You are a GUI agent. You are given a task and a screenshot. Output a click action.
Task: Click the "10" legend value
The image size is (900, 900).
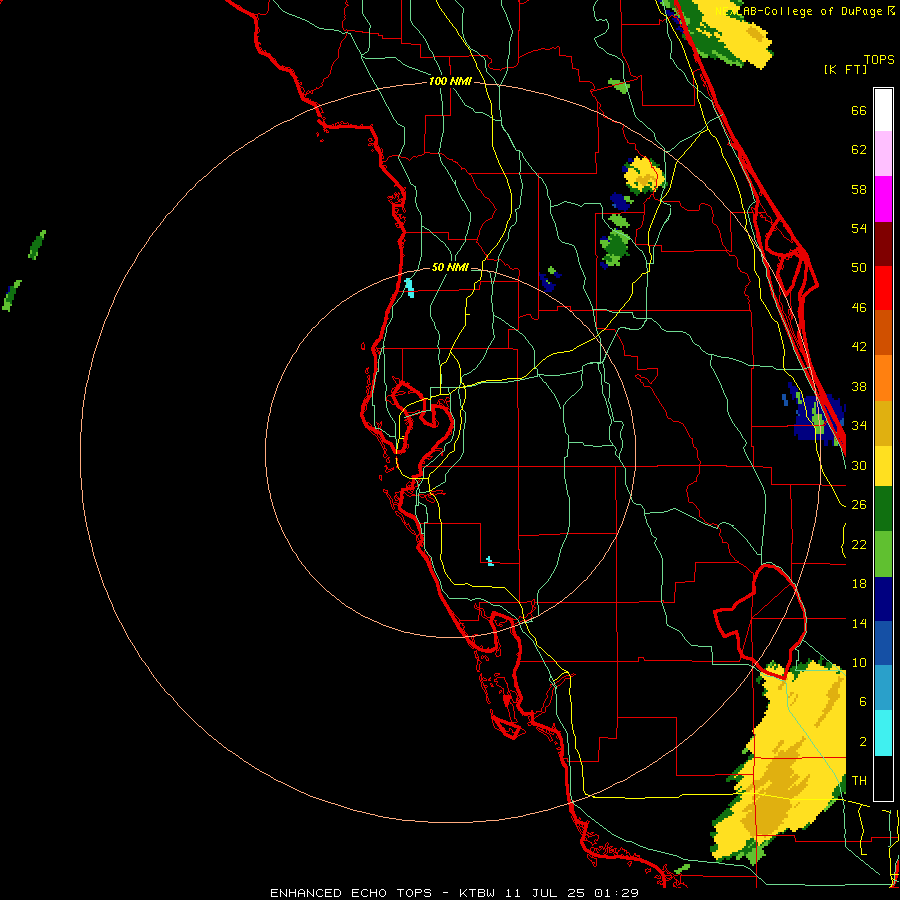[859, 662]
